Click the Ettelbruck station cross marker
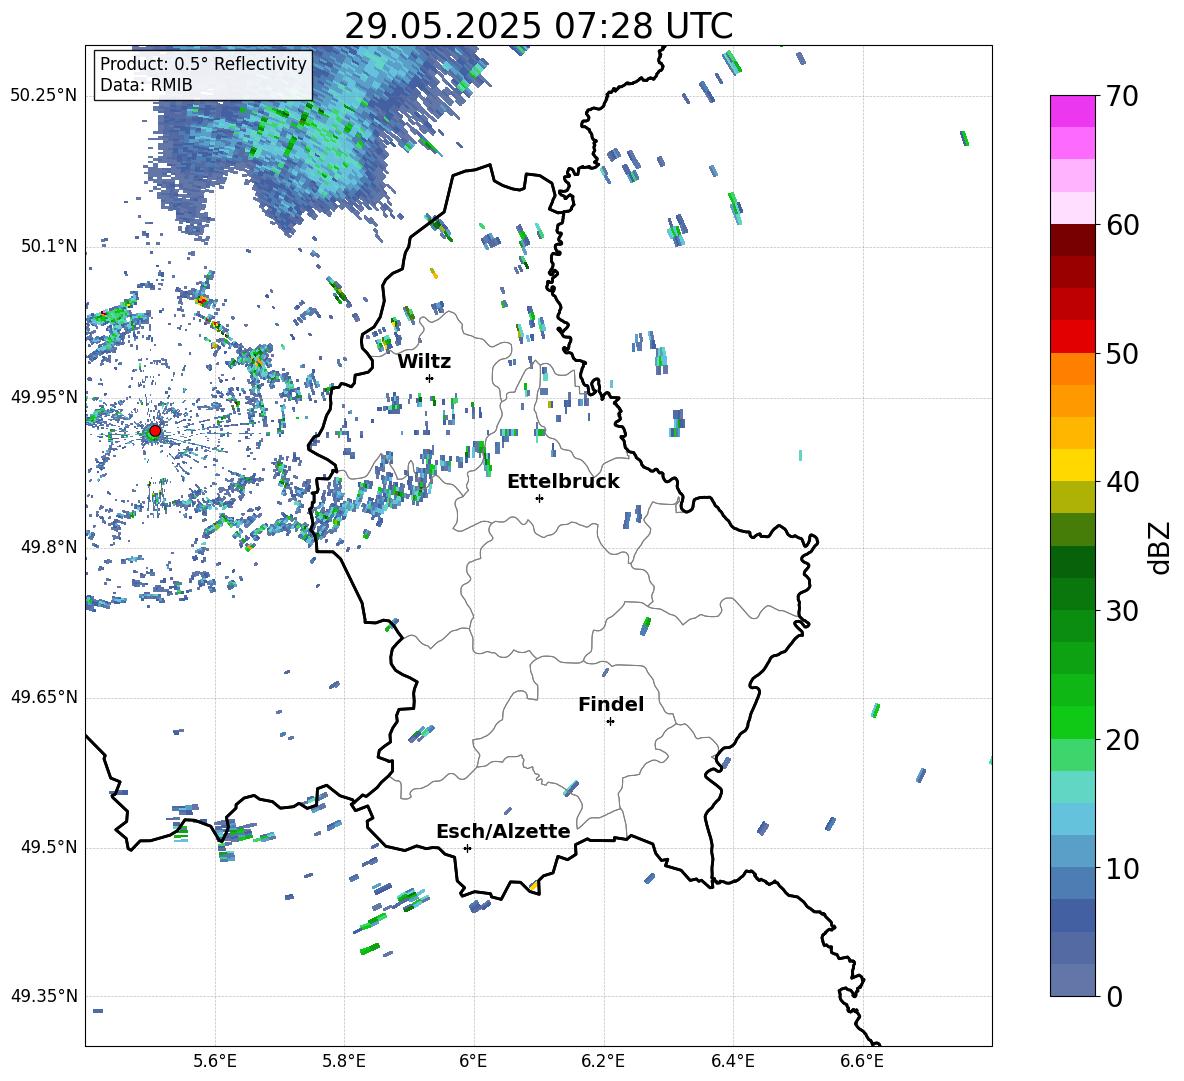The image size is (1184, 1081). pyautogui.click(x=539, y=498)
